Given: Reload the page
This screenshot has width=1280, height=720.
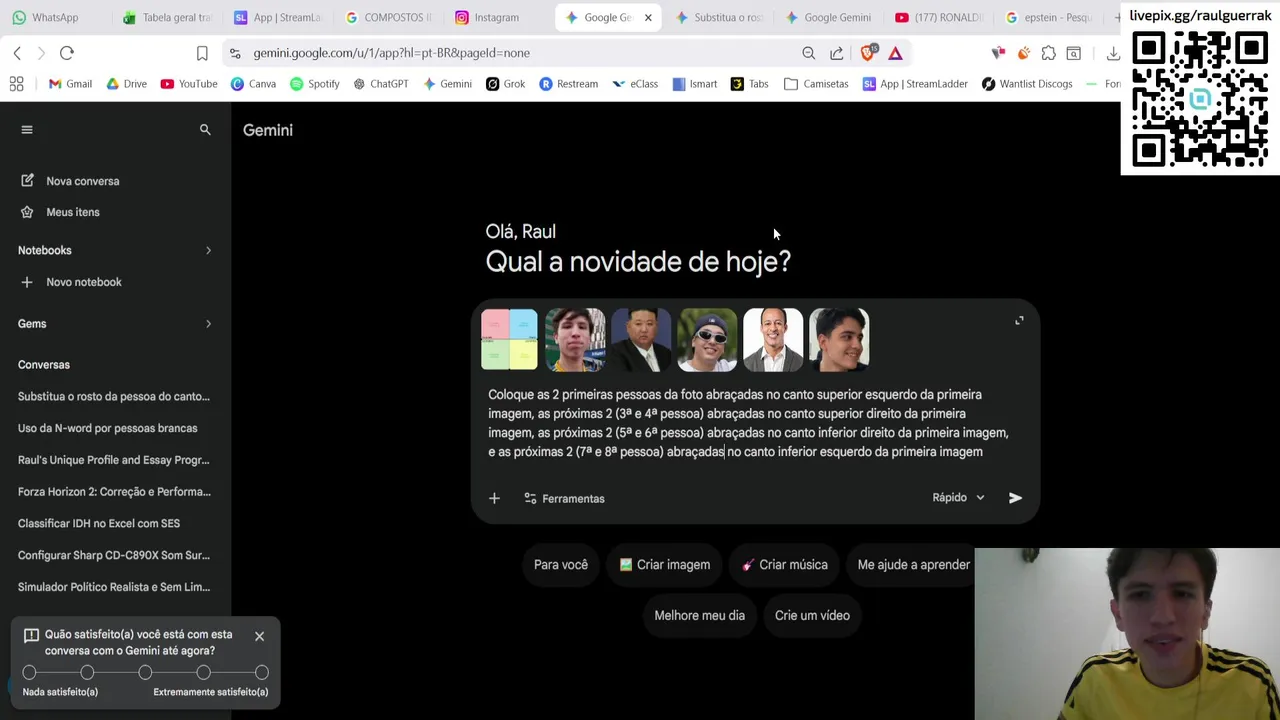Looking at the screenshot, I should coord(67,53).
